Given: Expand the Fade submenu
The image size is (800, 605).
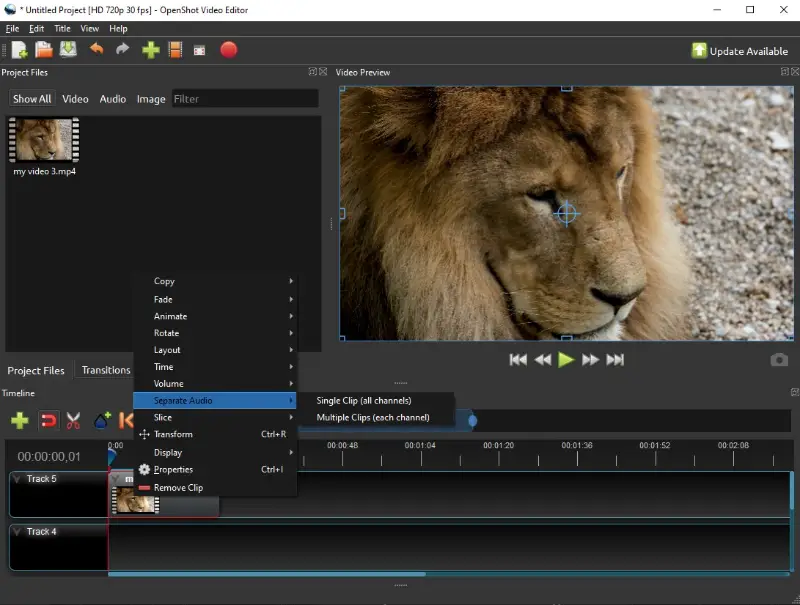Looking at the screenshot, I should pyautogui.click(x=215, y=299).
